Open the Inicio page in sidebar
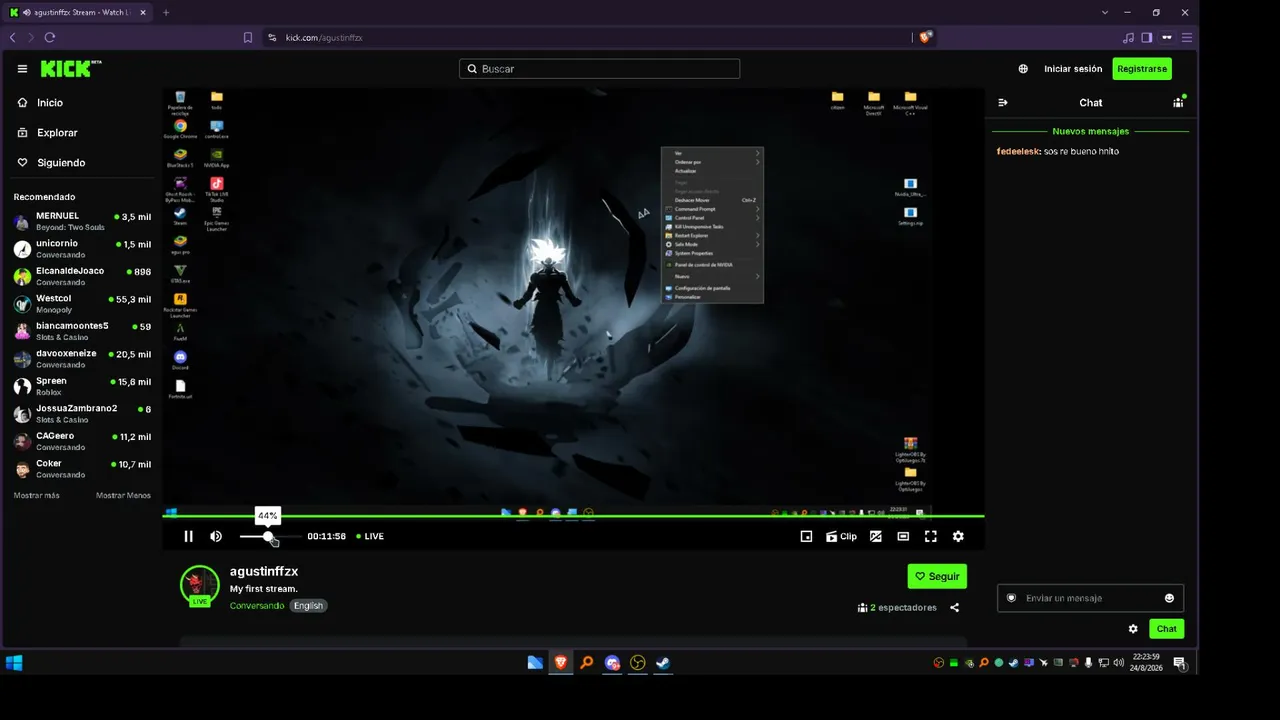Screen dimensions: 1280x720 (x=40, y=102)
